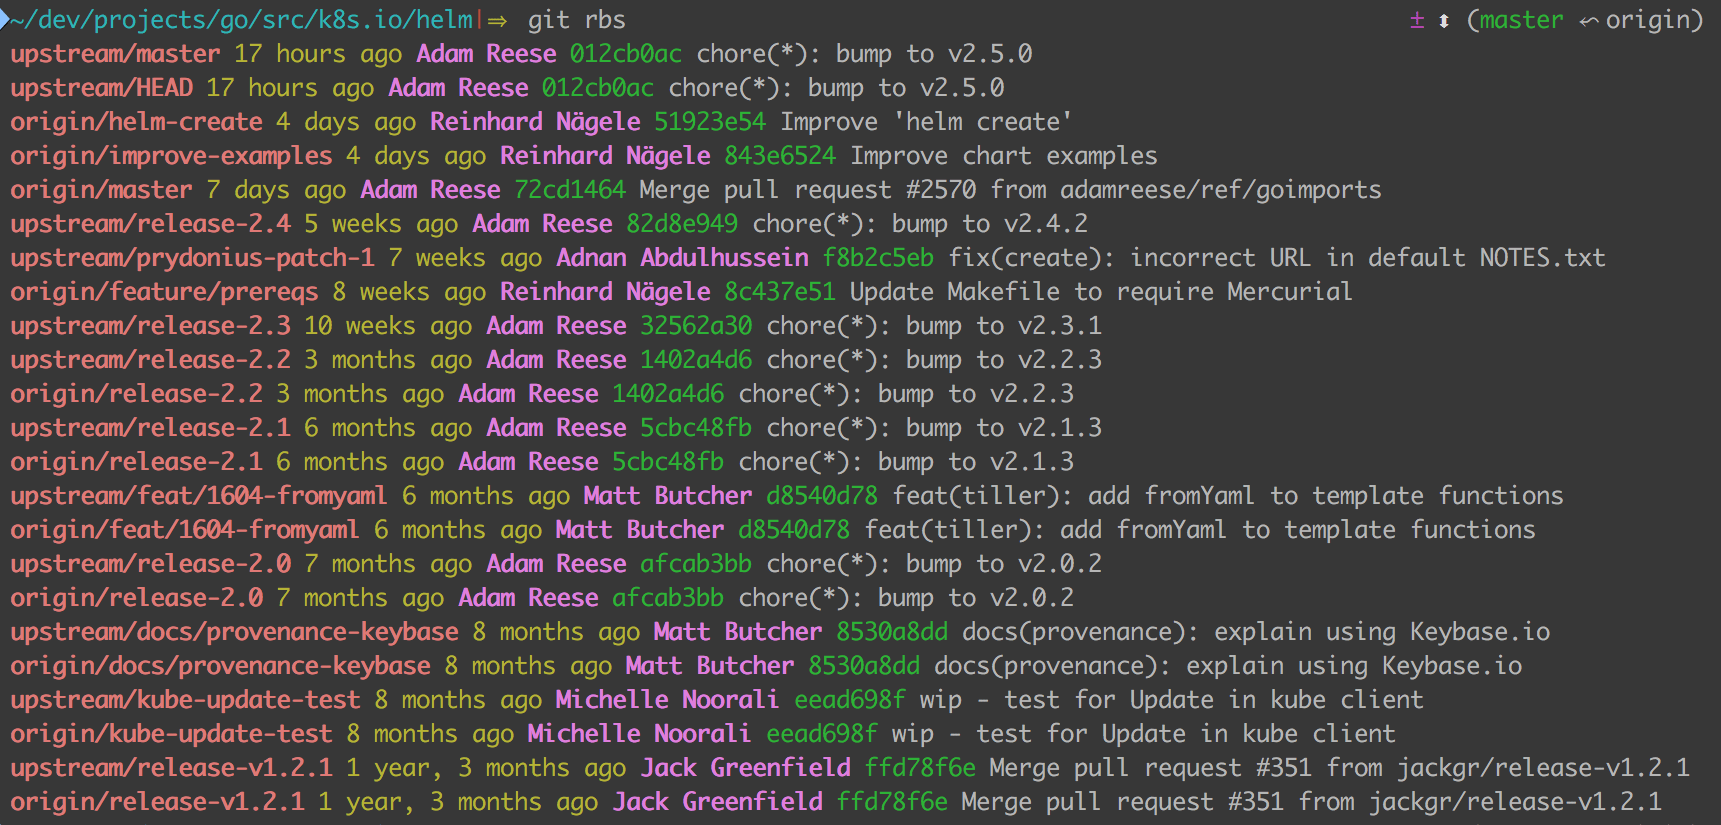1721x825 pixels.
Task: Click the plus-minus git status indicator
Action: click(1416, 20)
